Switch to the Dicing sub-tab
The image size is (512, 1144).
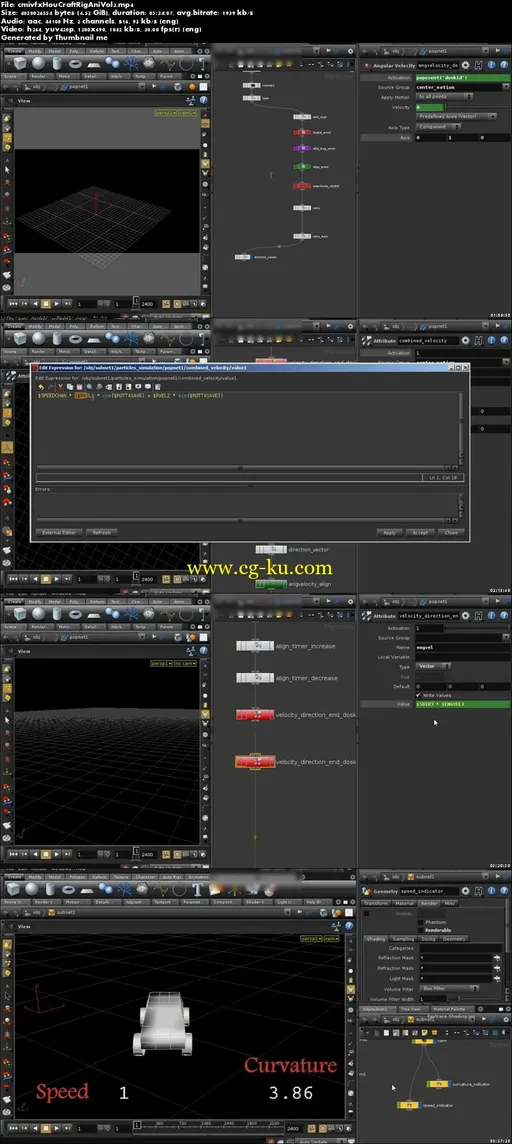point(428,939)
